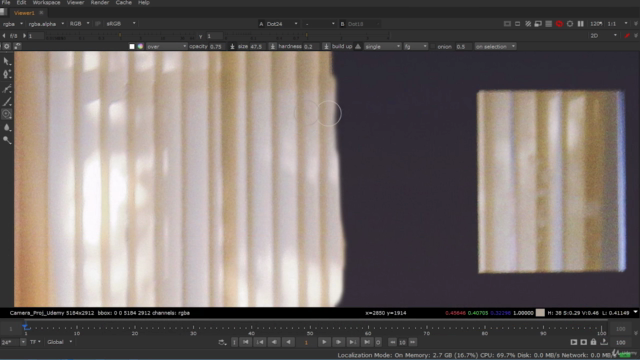This screenshot has height=360, width=640.
Task: Jump to last frame button
Action: point(367,342)
